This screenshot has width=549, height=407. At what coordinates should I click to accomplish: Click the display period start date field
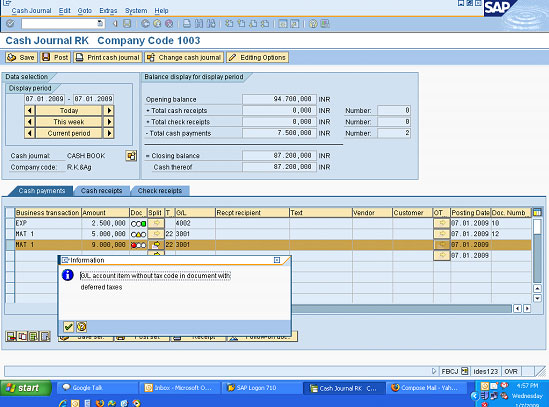pos(44,99)
